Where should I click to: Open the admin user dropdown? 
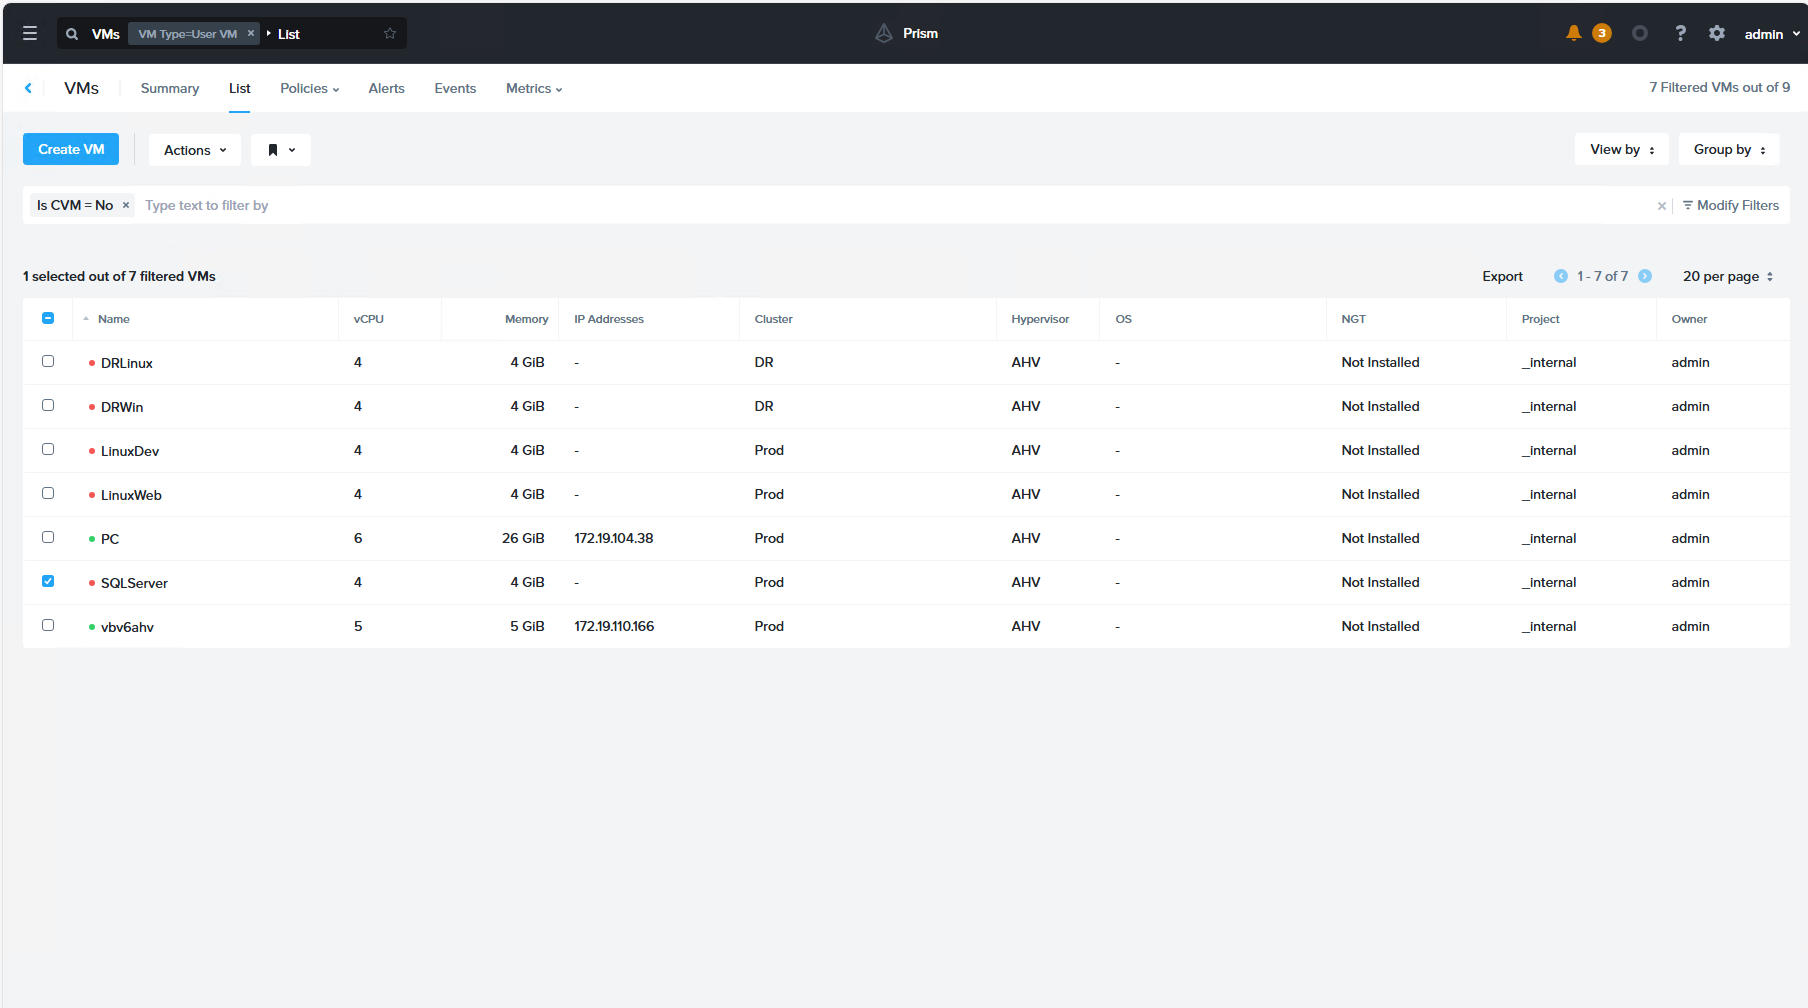point(1772,34)
